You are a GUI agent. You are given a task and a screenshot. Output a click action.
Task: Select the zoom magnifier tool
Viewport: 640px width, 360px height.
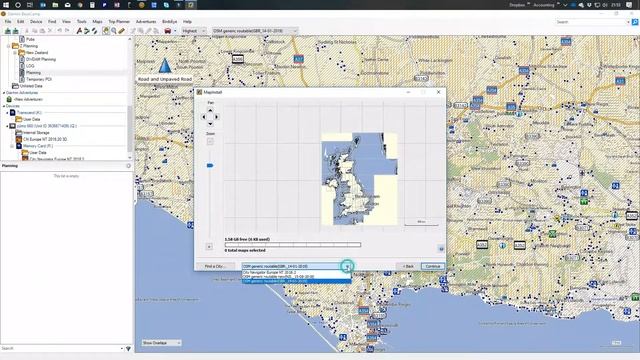(114, 31)
